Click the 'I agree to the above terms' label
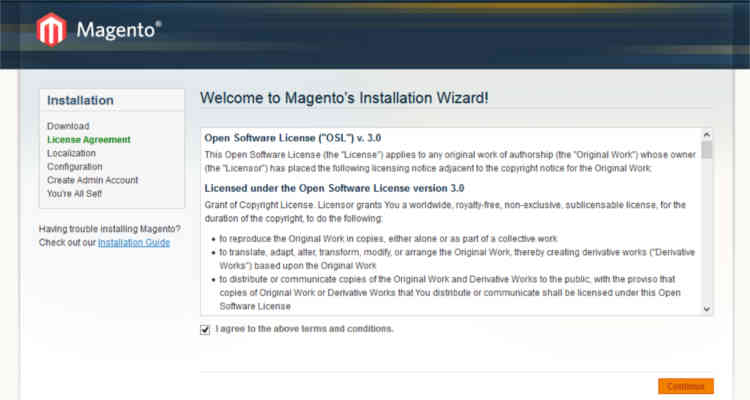The image size is (750, 400). pyautogui.click(x=304, y=329)
